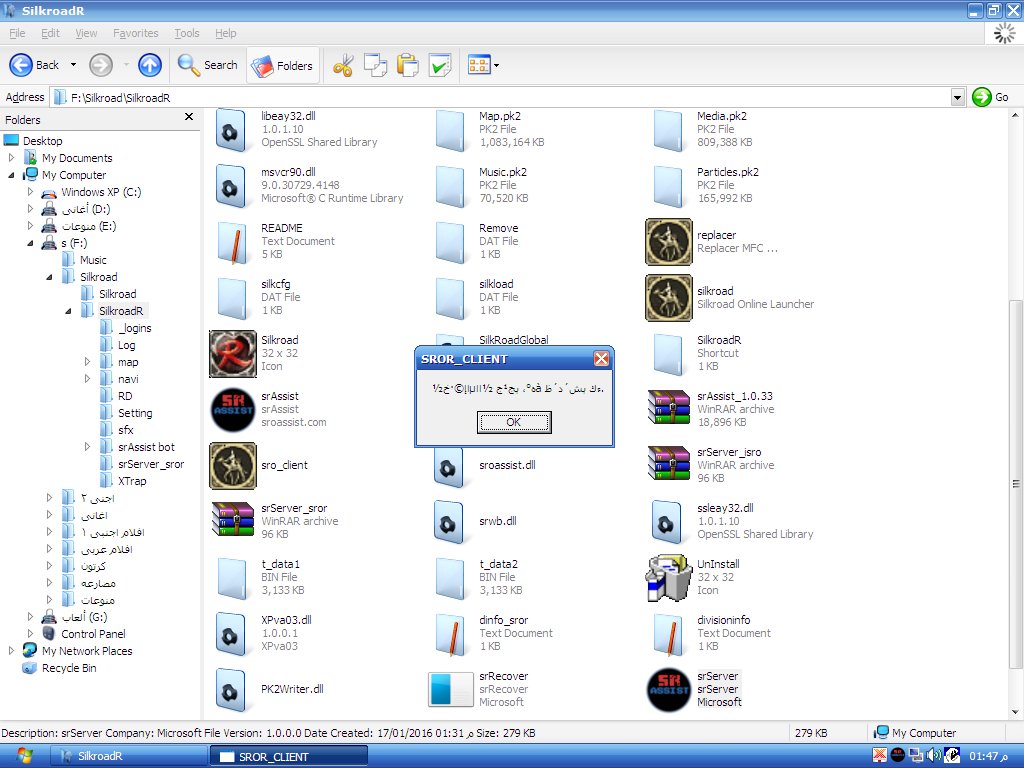Select the replacer application icon

669,242
